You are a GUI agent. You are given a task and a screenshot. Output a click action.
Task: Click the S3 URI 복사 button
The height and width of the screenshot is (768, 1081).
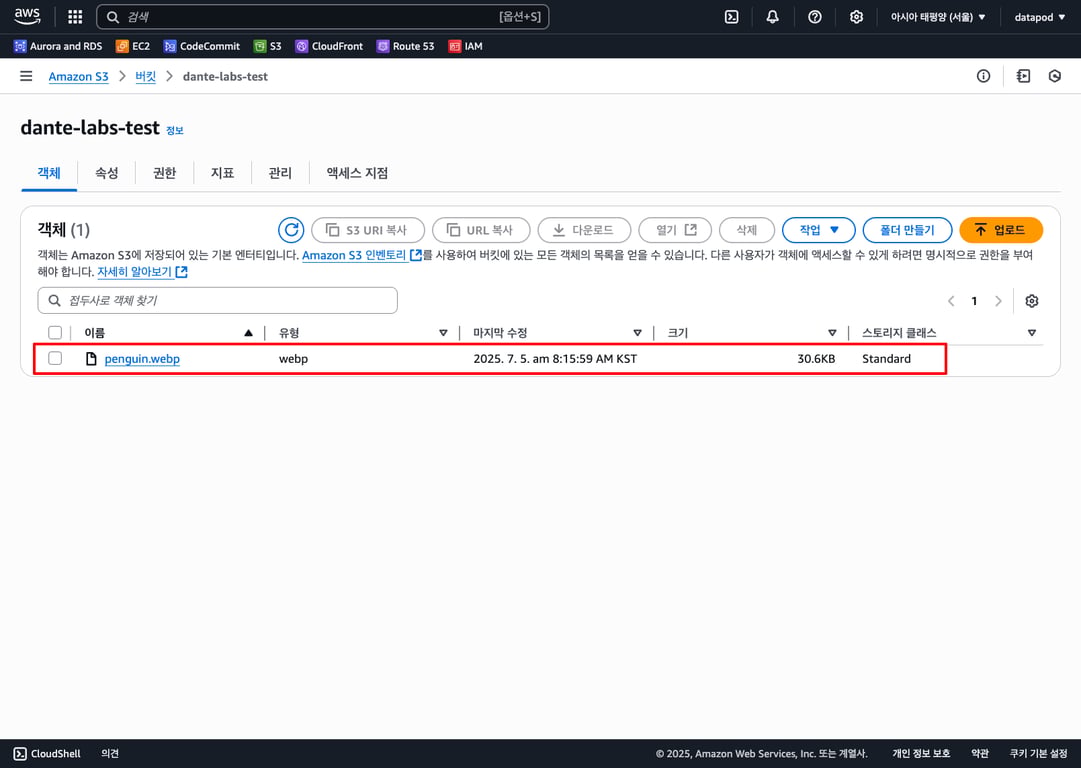[367, 230]
